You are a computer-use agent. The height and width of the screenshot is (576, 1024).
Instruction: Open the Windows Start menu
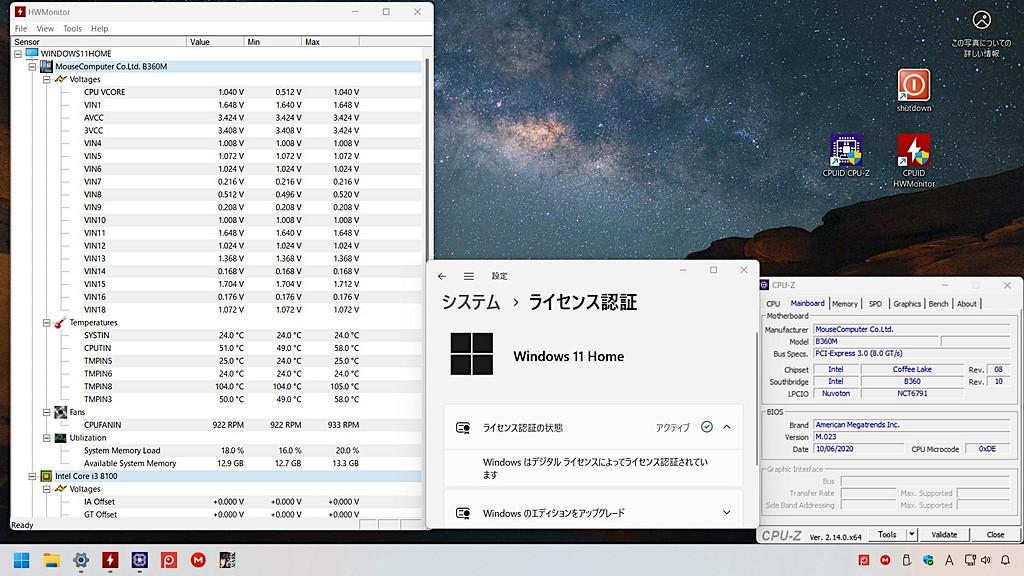(22, 560)
